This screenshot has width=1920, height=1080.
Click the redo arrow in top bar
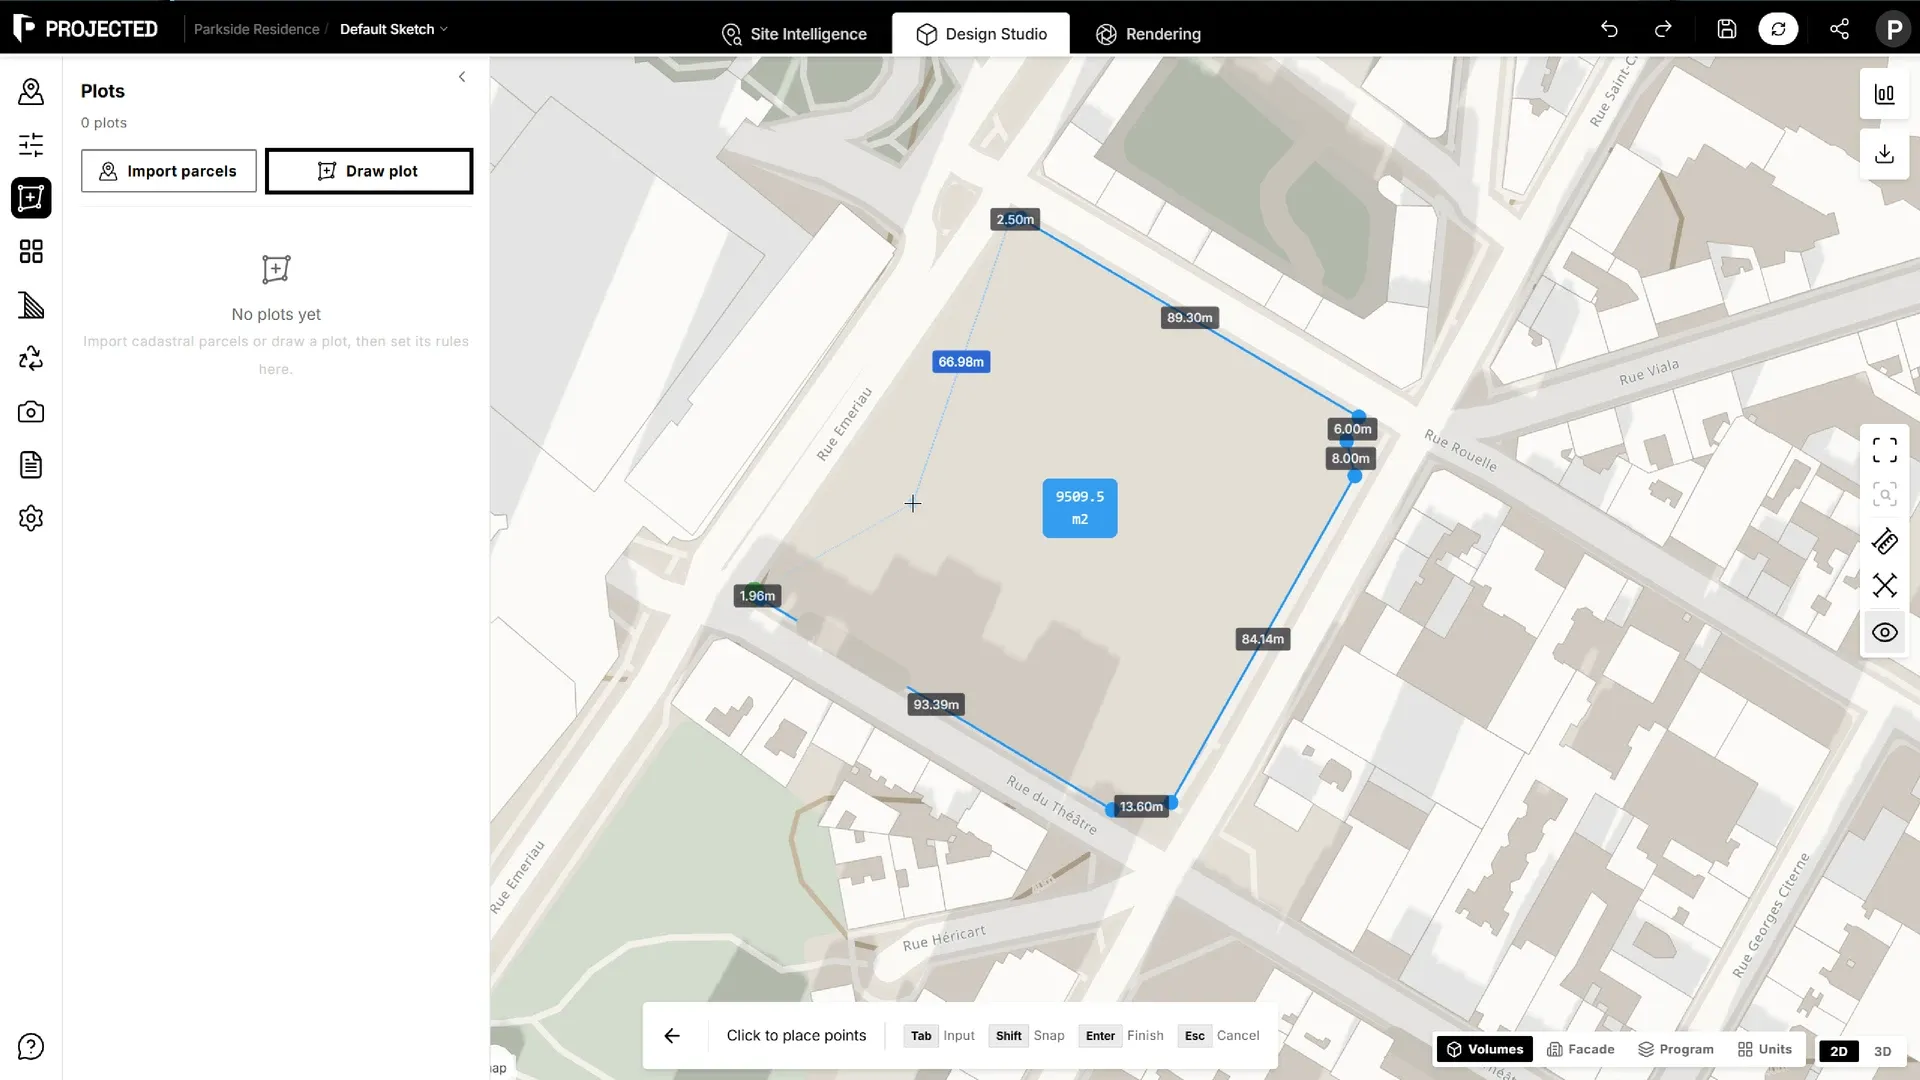[1663, 29]
